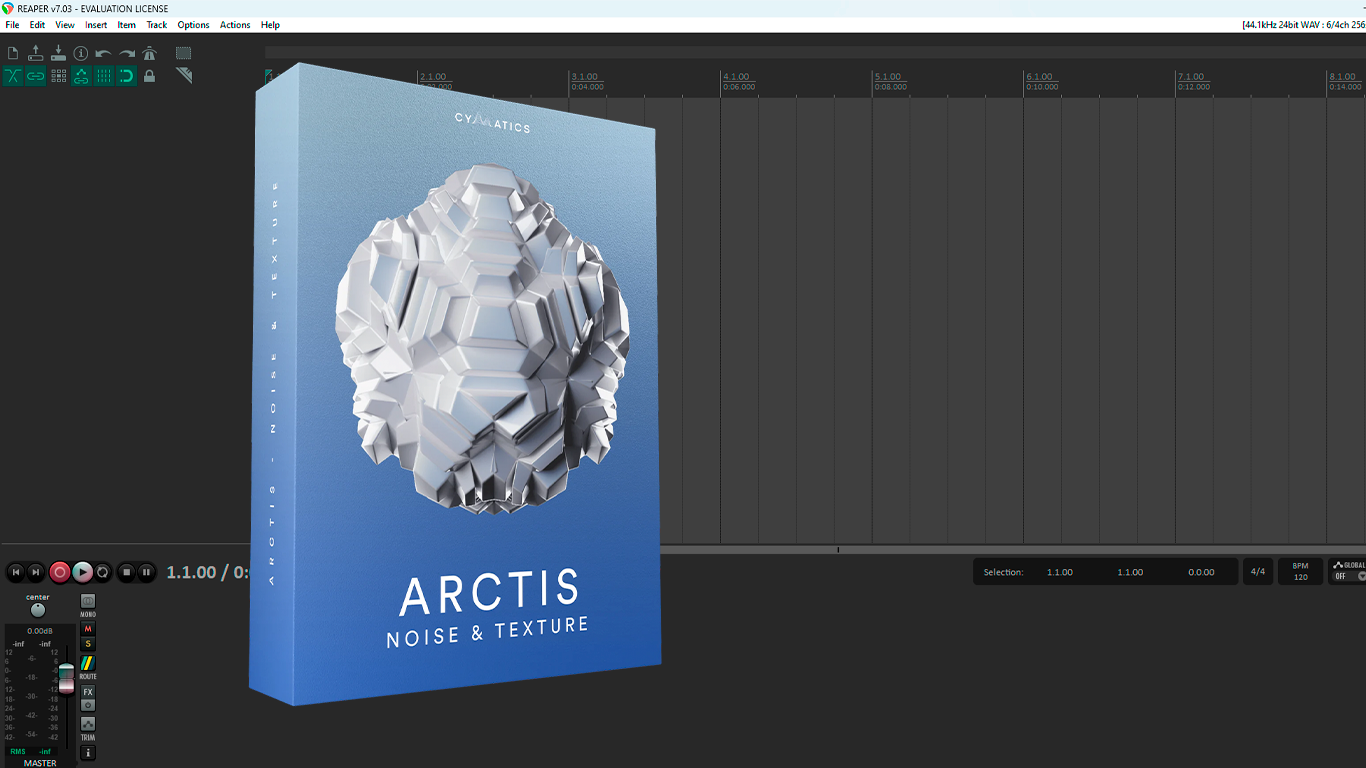Open Project Settings info icon in toolbar
The image size is (1366, 768).
pyautogui.click(x=81, y=53)
